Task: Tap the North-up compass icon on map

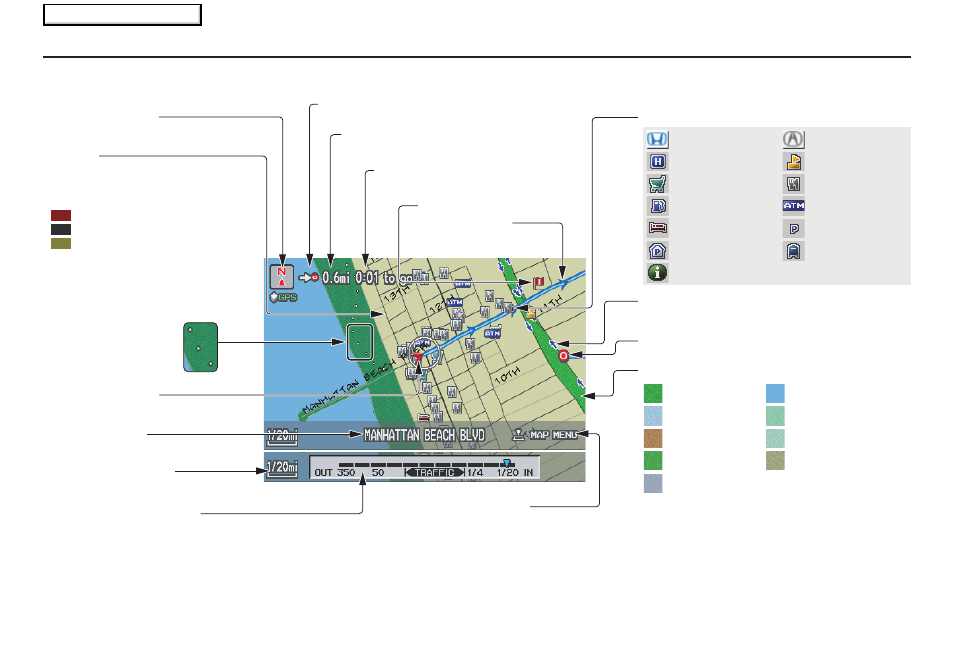Action: (282, 277)
